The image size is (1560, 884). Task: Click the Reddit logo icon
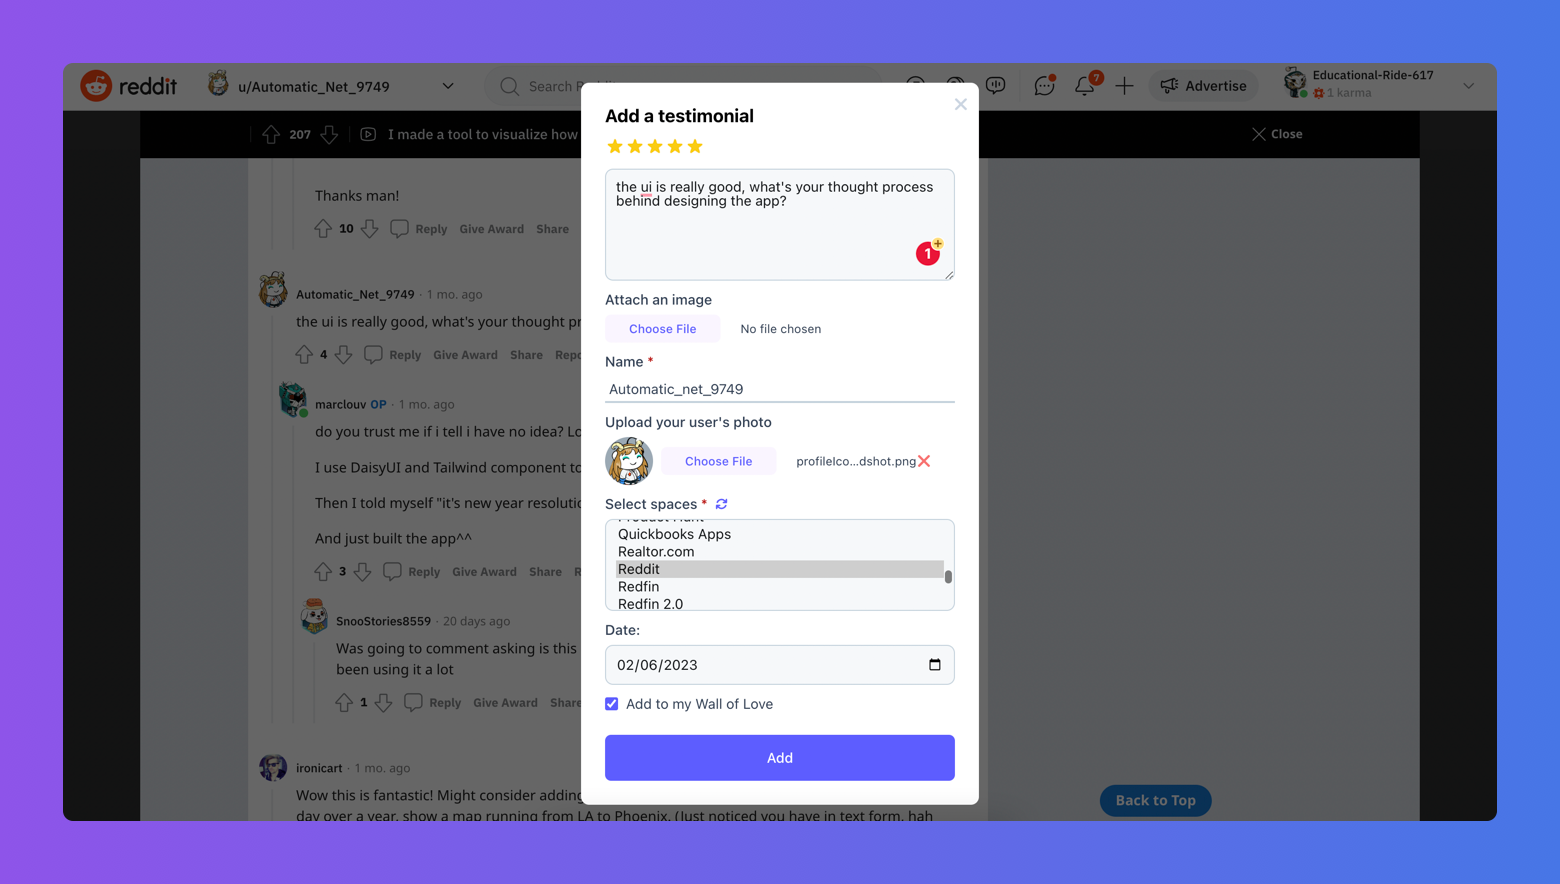pyautogui.click(x=97, y=86)
